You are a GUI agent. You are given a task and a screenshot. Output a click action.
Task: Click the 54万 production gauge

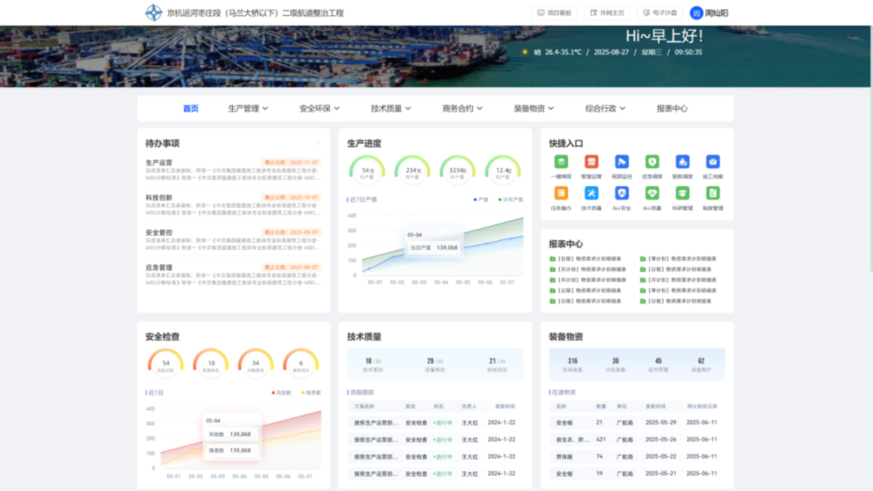(367, 169)
